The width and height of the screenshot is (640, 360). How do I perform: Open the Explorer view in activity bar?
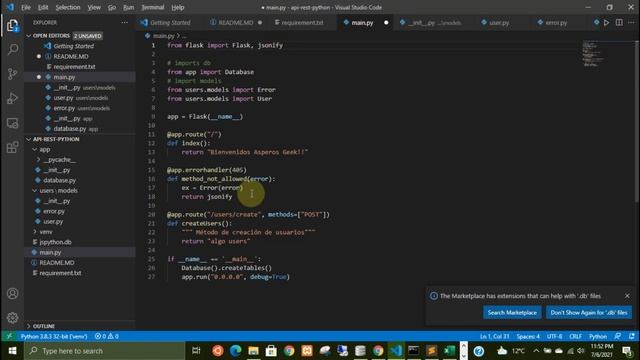point(13,25)
